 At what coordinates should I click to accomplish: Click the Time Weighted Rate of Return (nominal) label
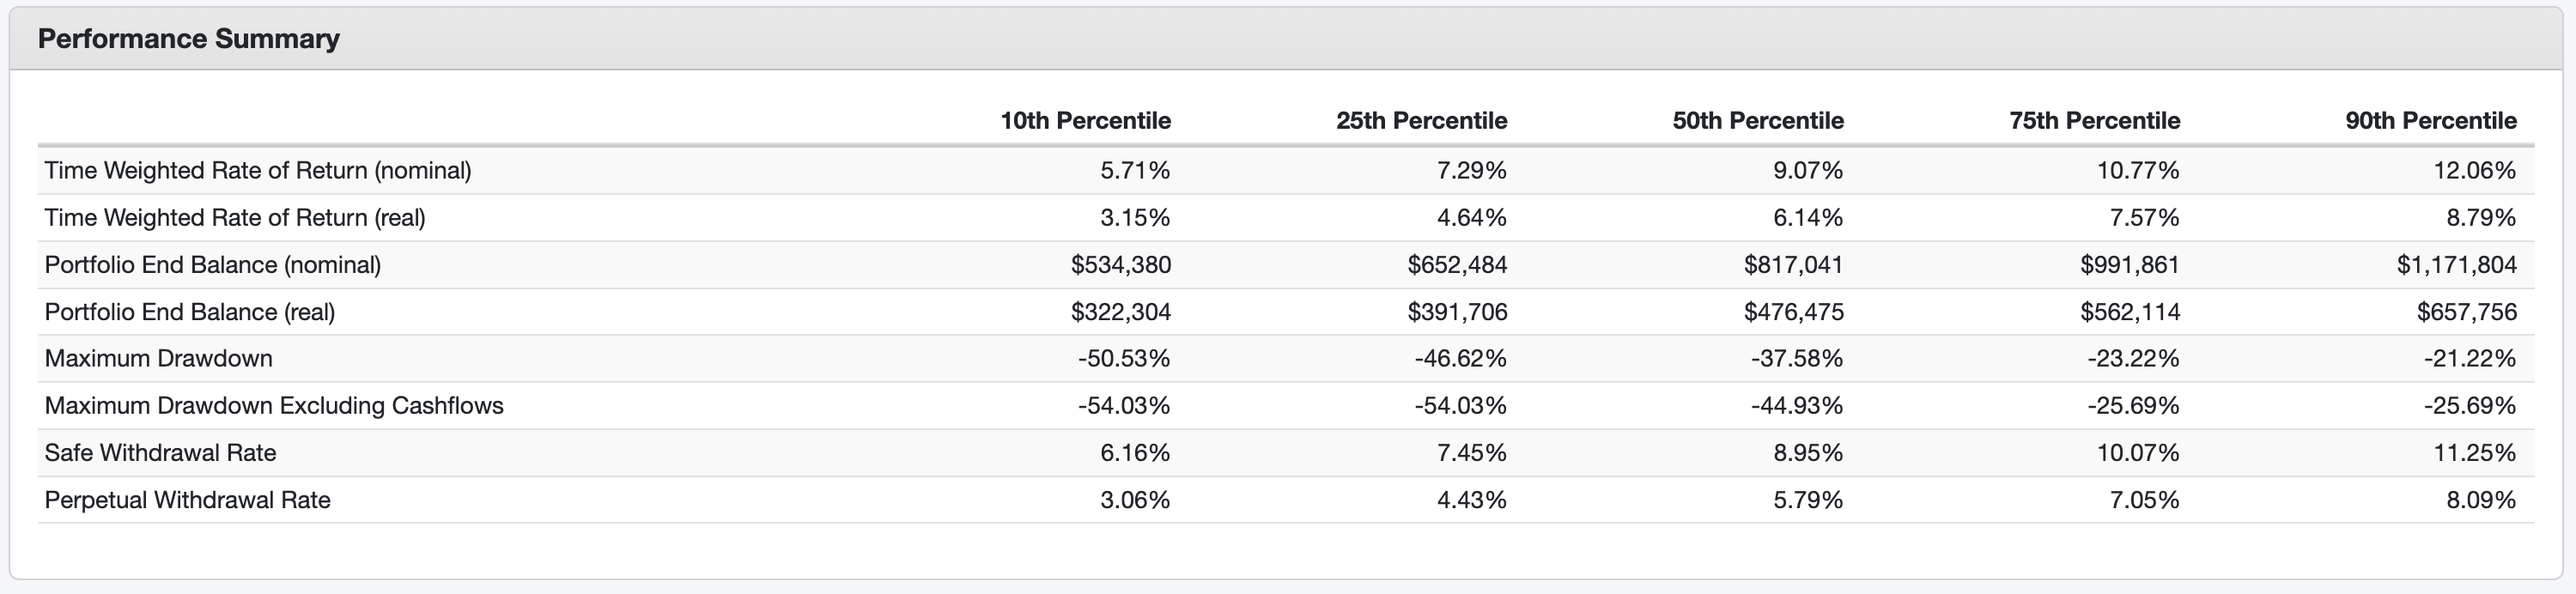258,171
